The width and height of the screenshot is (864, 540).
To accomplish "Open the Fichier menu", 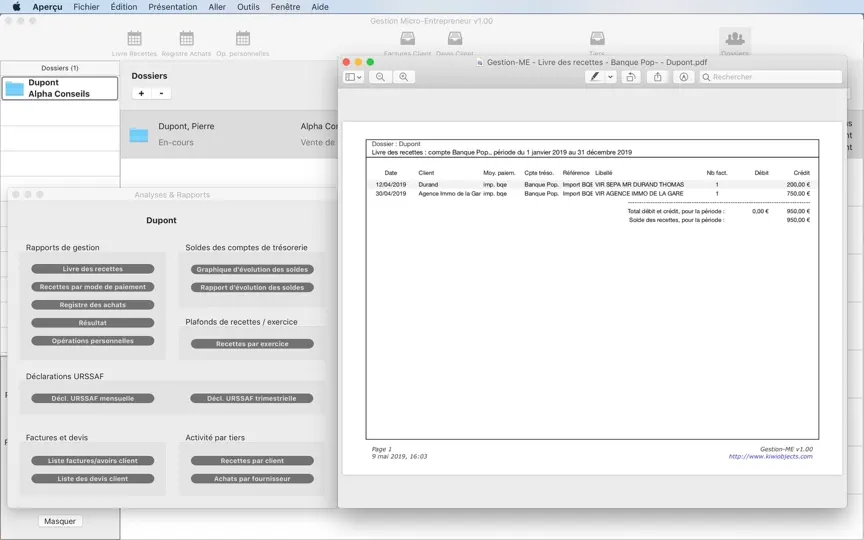I will (x=87, y=7).
